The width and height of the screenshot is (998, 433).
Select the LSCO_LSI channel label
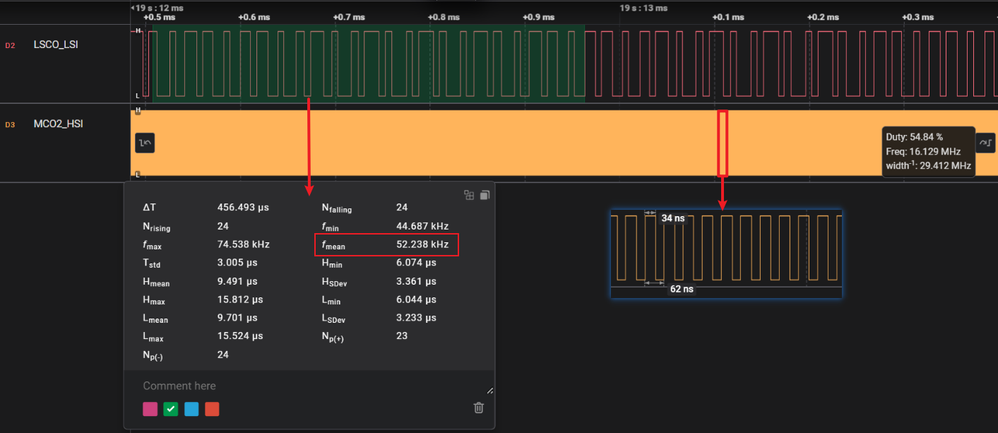(x=56, y=45)
